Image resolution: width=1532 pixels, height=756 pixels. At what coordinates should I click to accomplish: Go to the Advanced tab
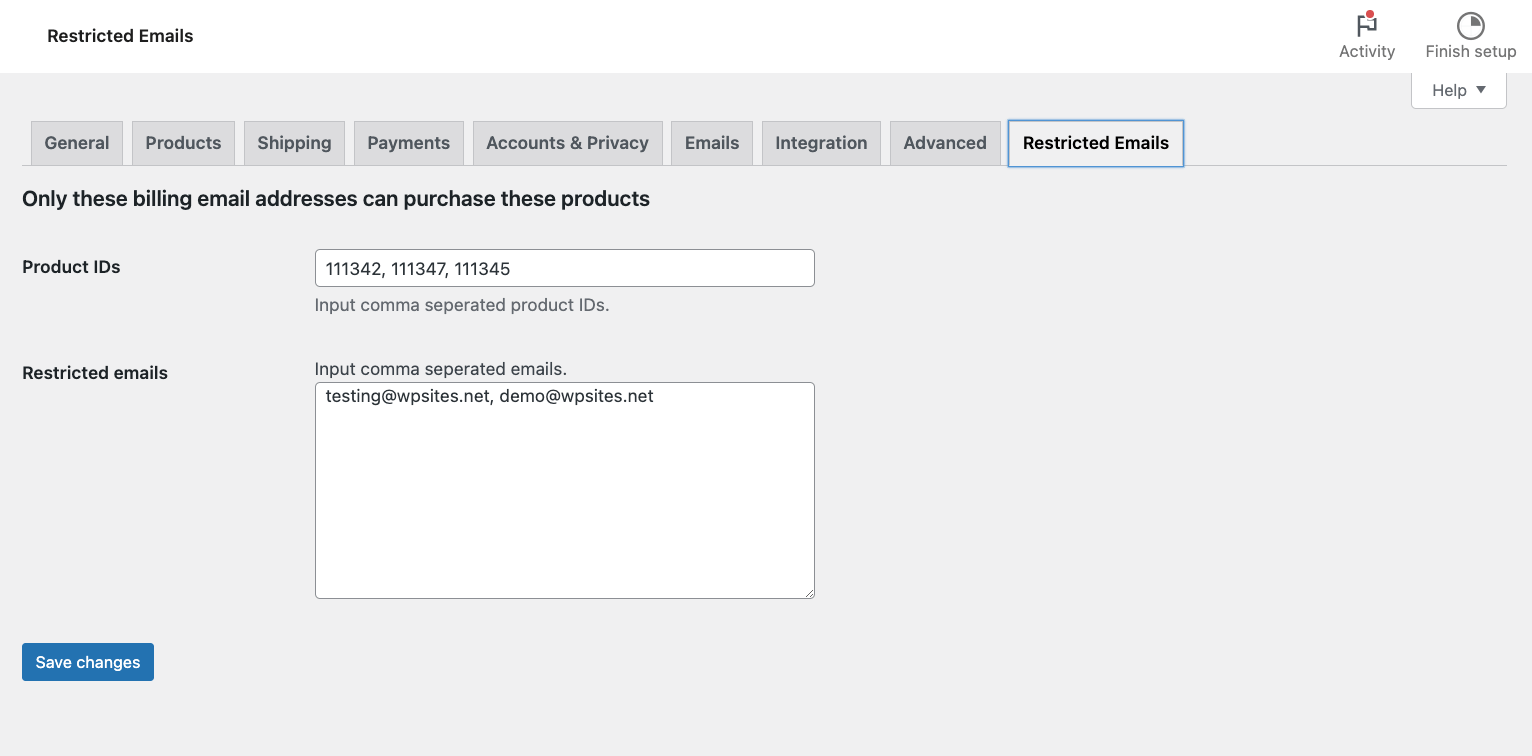coord(945,143)
